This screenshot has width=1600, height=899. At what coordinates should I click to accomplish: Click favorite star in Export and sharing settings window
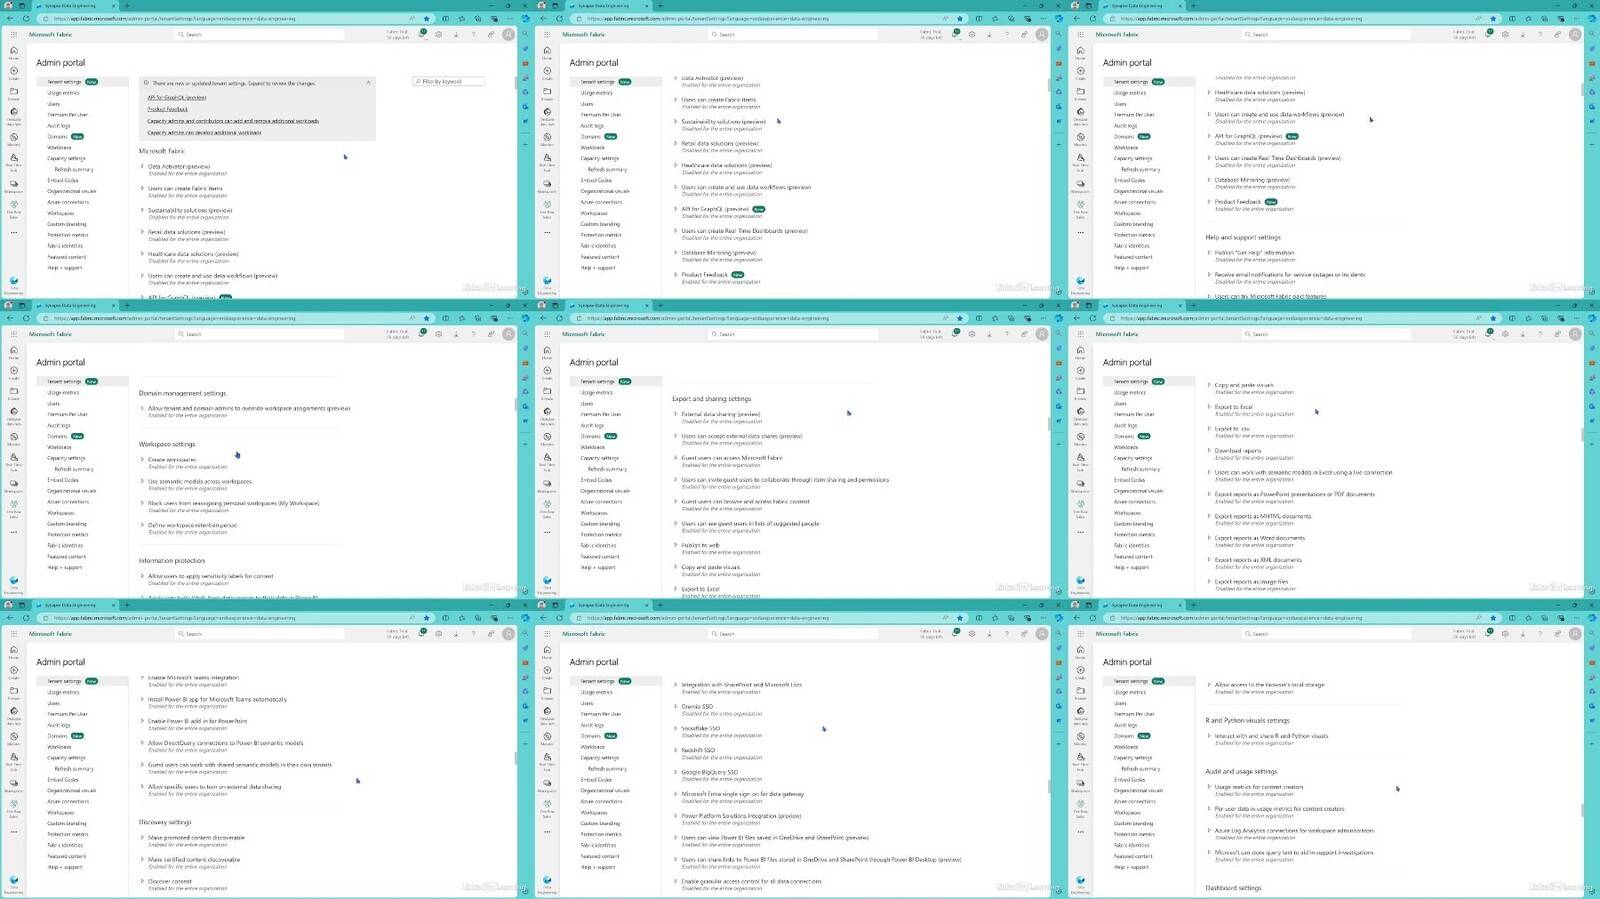tap(959, 318)
